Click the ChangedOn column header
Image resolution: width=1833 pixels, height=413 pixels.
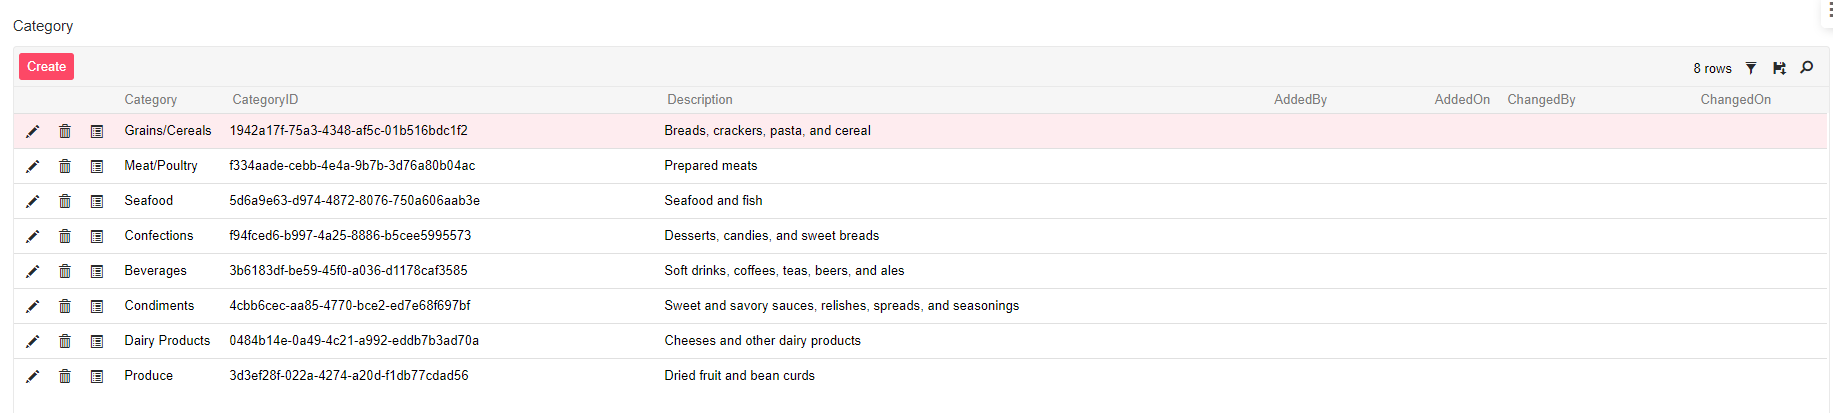click(1735, 100)
